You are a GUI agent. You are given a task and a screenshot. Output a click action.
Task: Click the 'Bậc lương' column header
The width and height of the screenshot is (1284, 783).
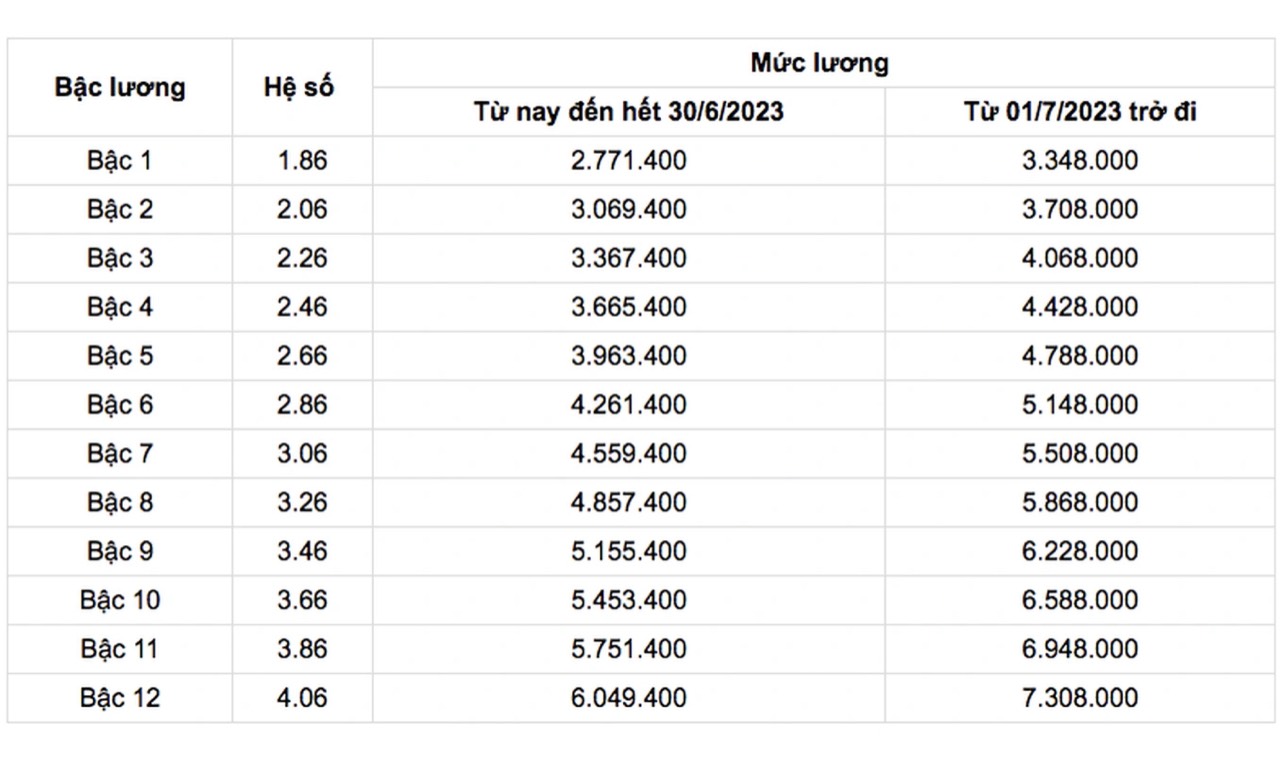tap(120, 87)
